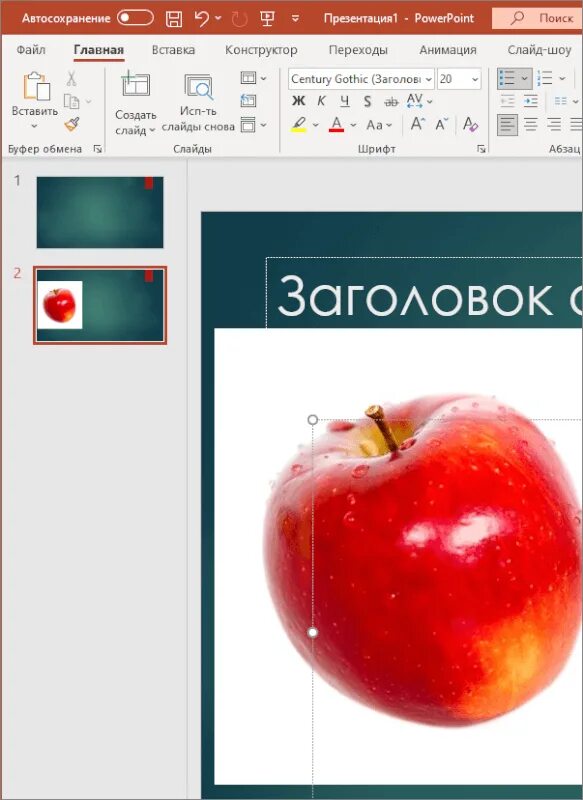Toggle underline Ч formatting
Image resolution: width=583 pixels, height=800 pixels.
click(x=345, y=101)
